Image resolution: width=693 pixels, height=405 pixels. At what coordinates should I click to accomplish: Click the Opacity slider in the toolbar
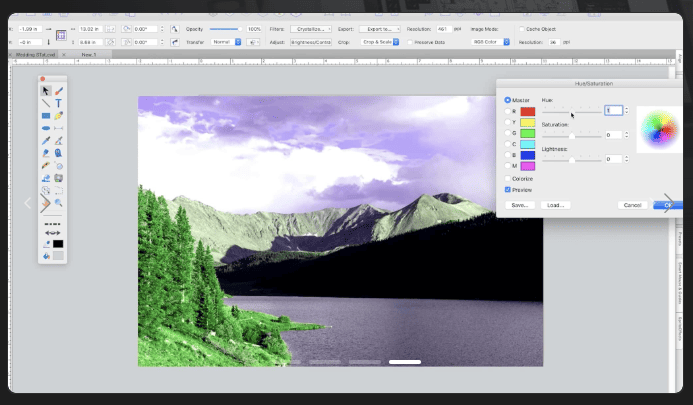226,29
